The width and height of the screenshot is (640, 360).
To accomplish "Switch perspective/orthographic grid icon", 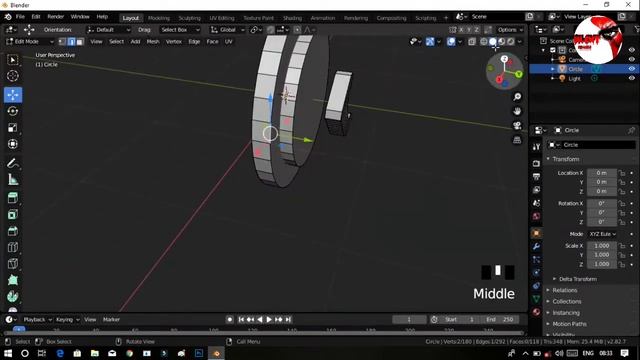I will pos(517,140).
